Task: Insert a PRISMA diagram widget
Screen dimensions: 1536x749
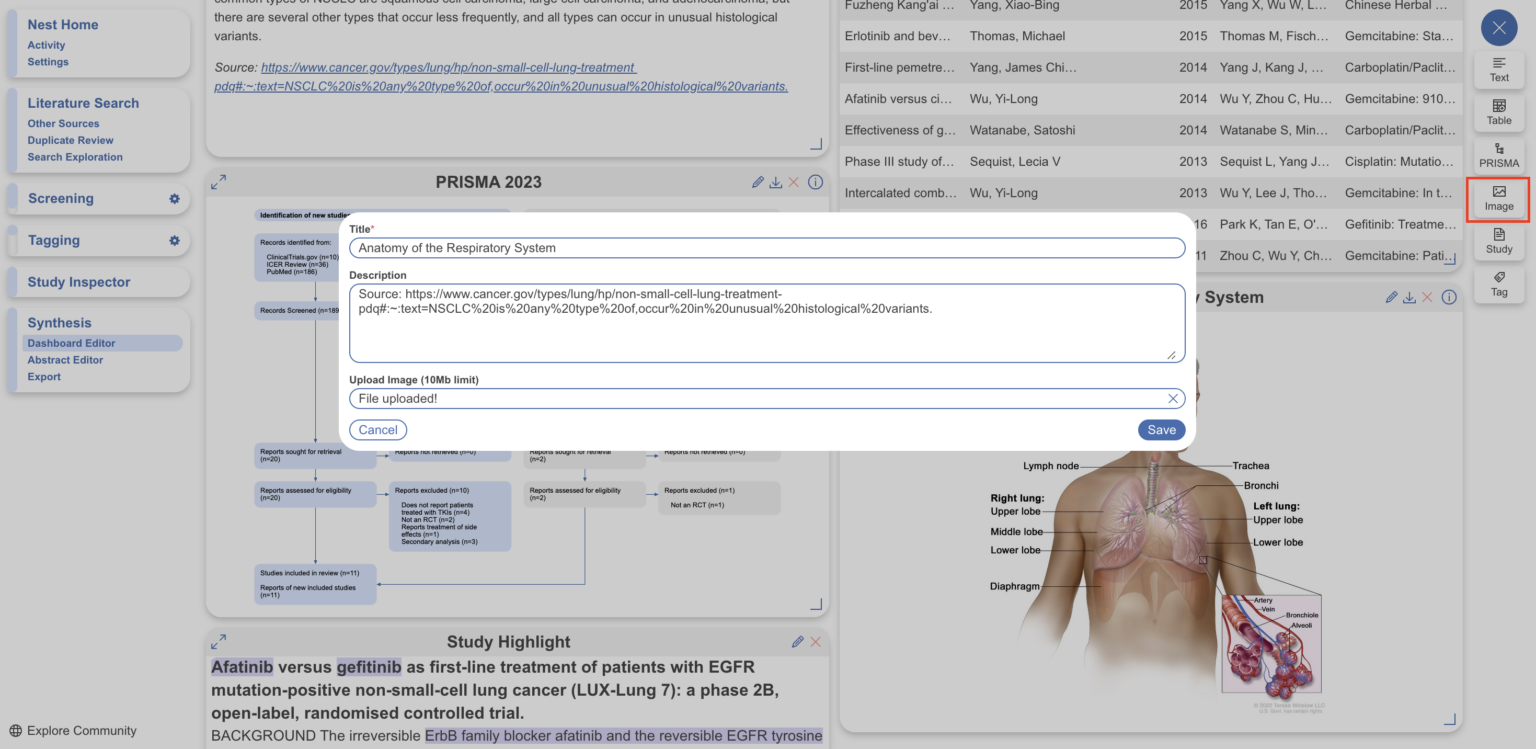Action: (1498, 154)
